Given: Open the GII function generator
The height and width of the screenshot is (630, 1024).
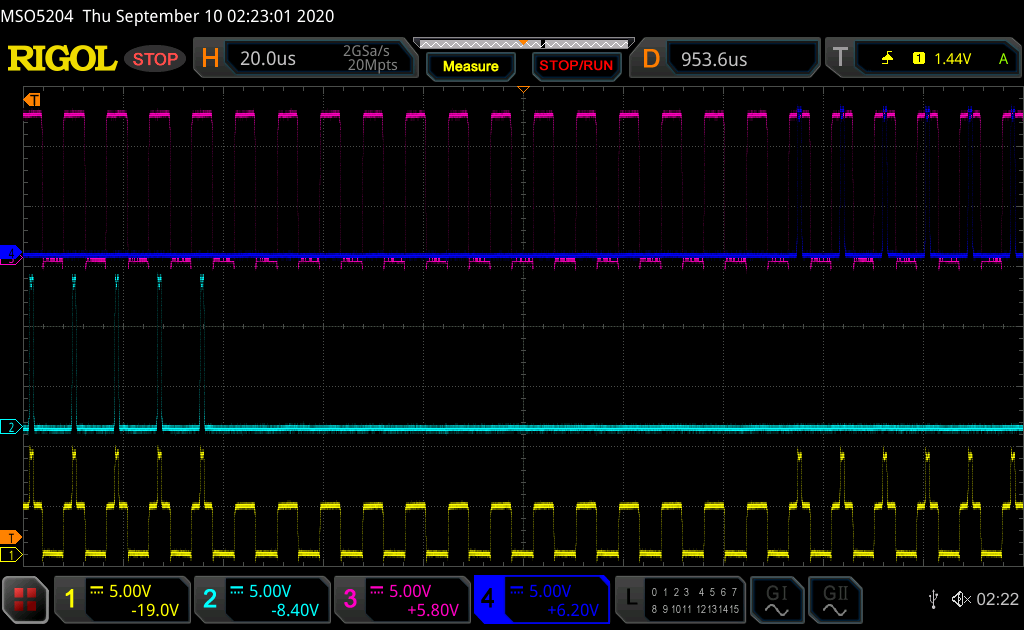Looking at the screenshot, I should coord(835,600).
